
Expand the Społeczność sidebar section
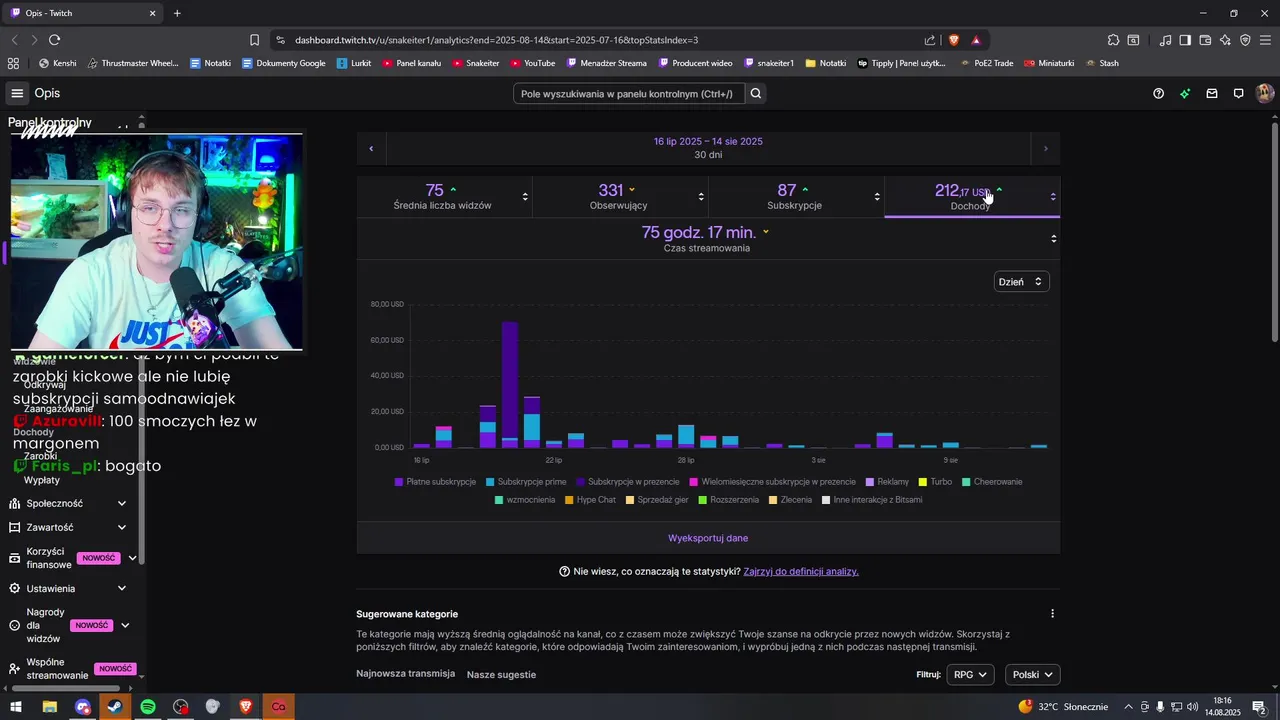[x=122, y=503]
